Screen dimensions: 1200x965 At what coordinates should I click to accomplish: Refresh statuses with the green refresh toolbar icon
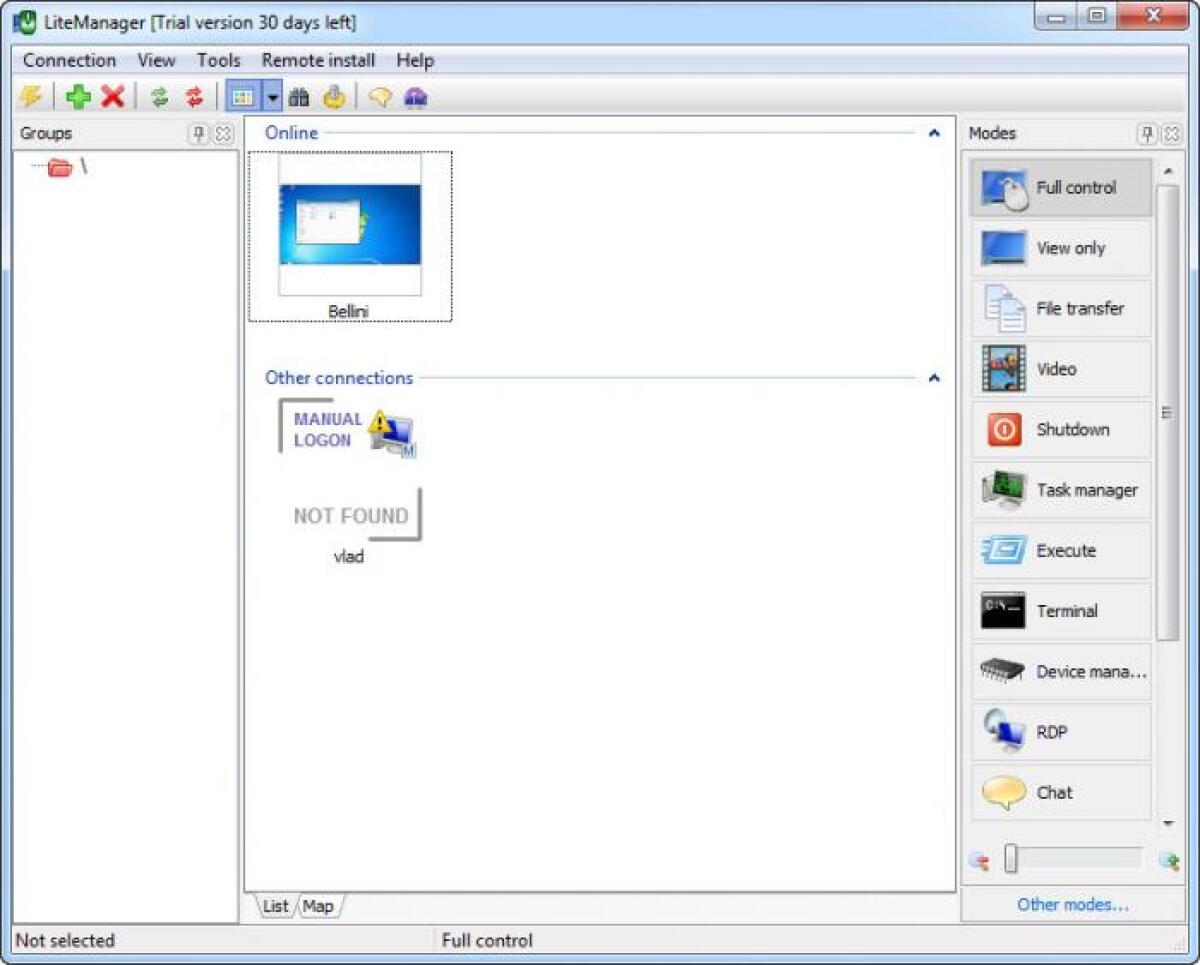(161, 97)
